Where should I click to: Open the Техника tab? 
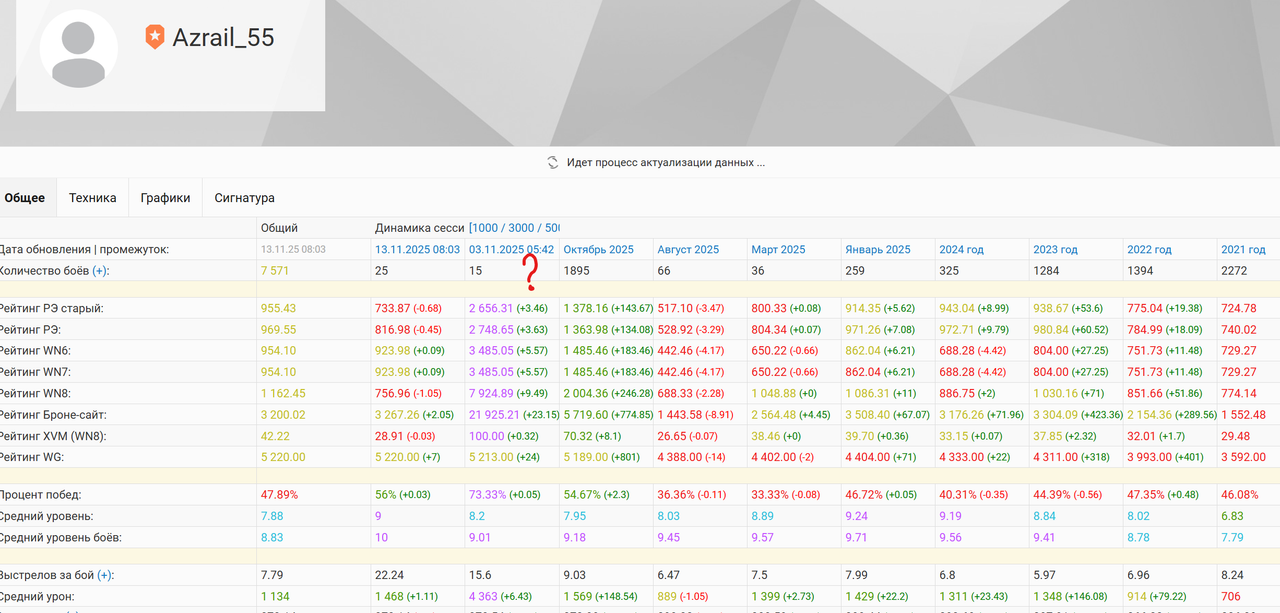coord(92,198)
